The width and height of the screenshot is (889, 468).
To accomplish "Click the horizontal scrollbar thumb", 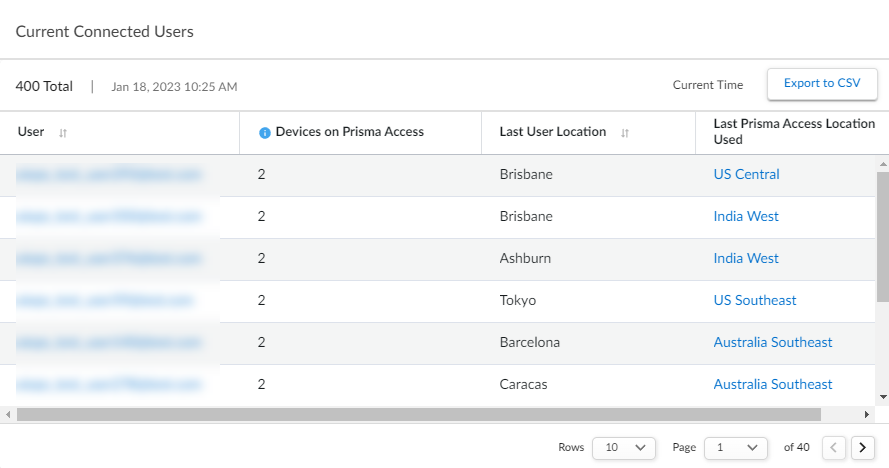I will coord(418,414).
